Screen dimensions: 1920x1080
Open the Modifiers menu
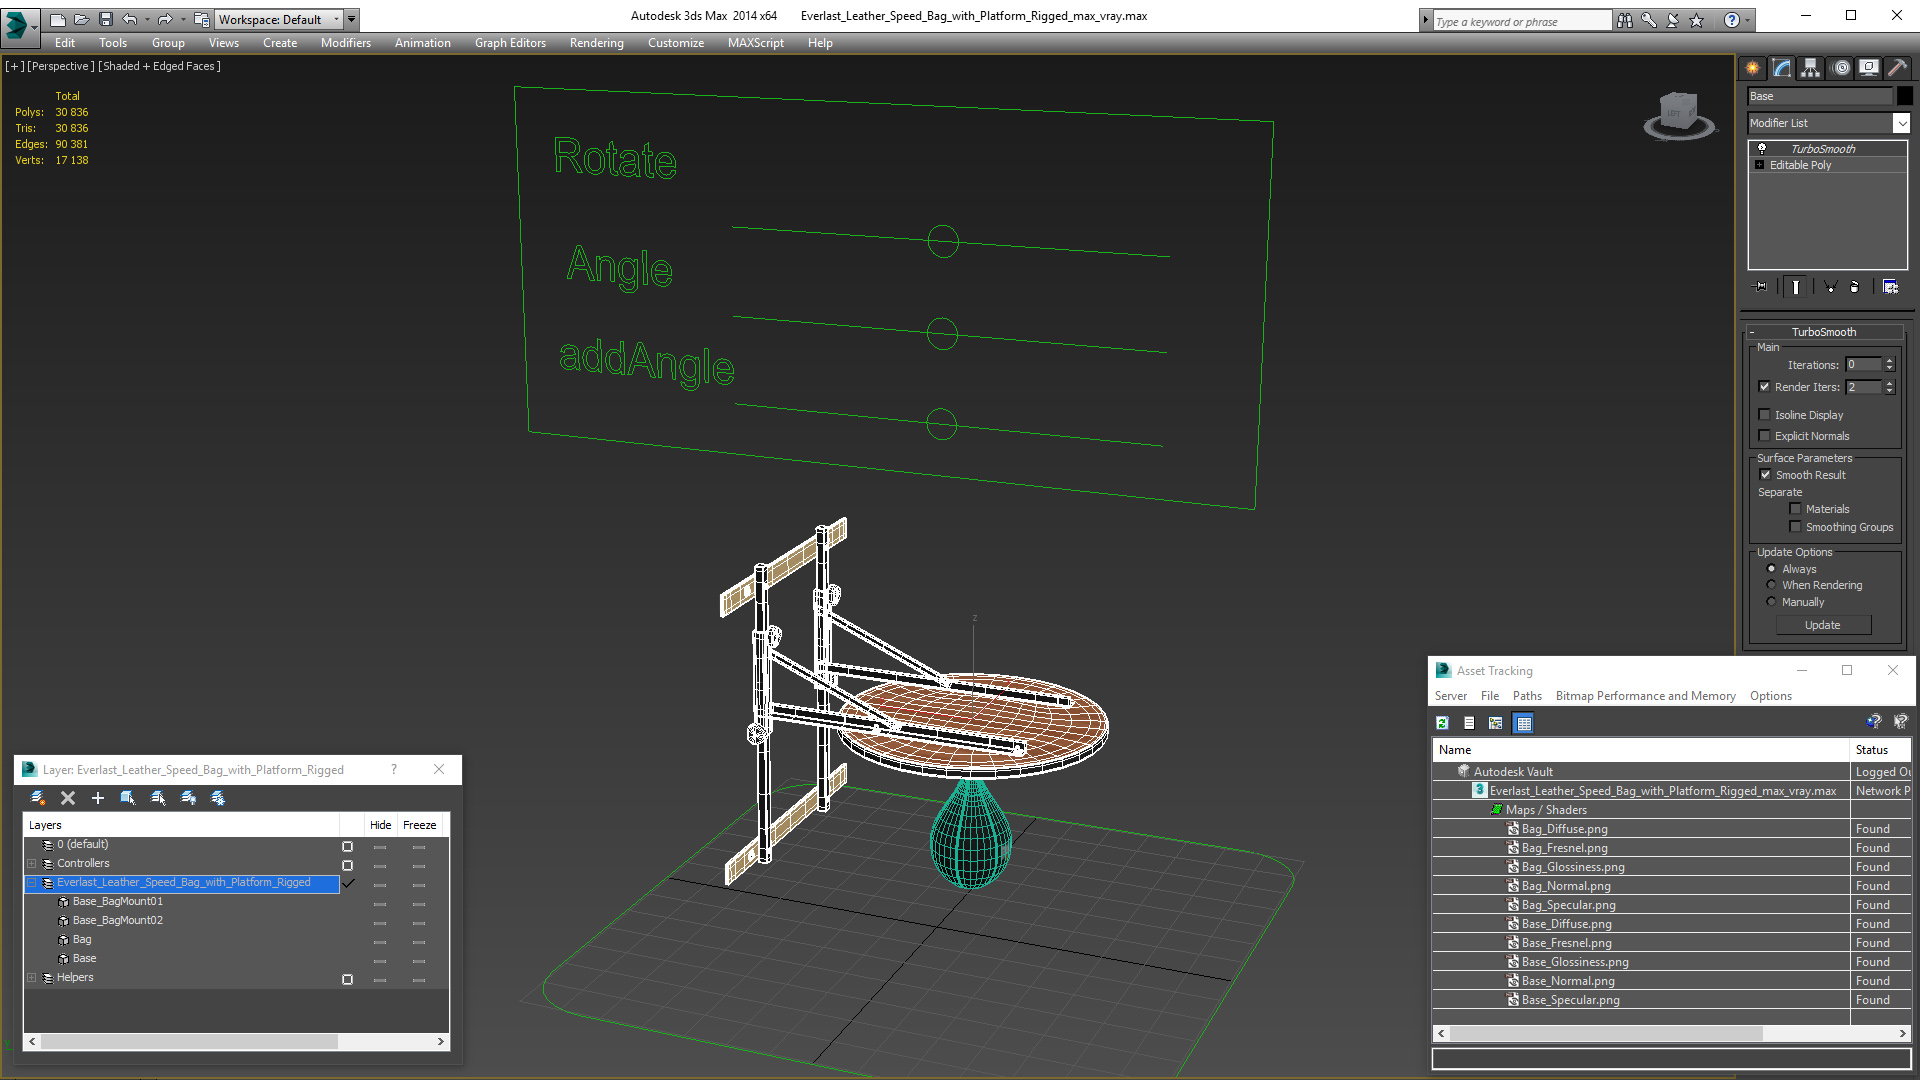[345, 43]
